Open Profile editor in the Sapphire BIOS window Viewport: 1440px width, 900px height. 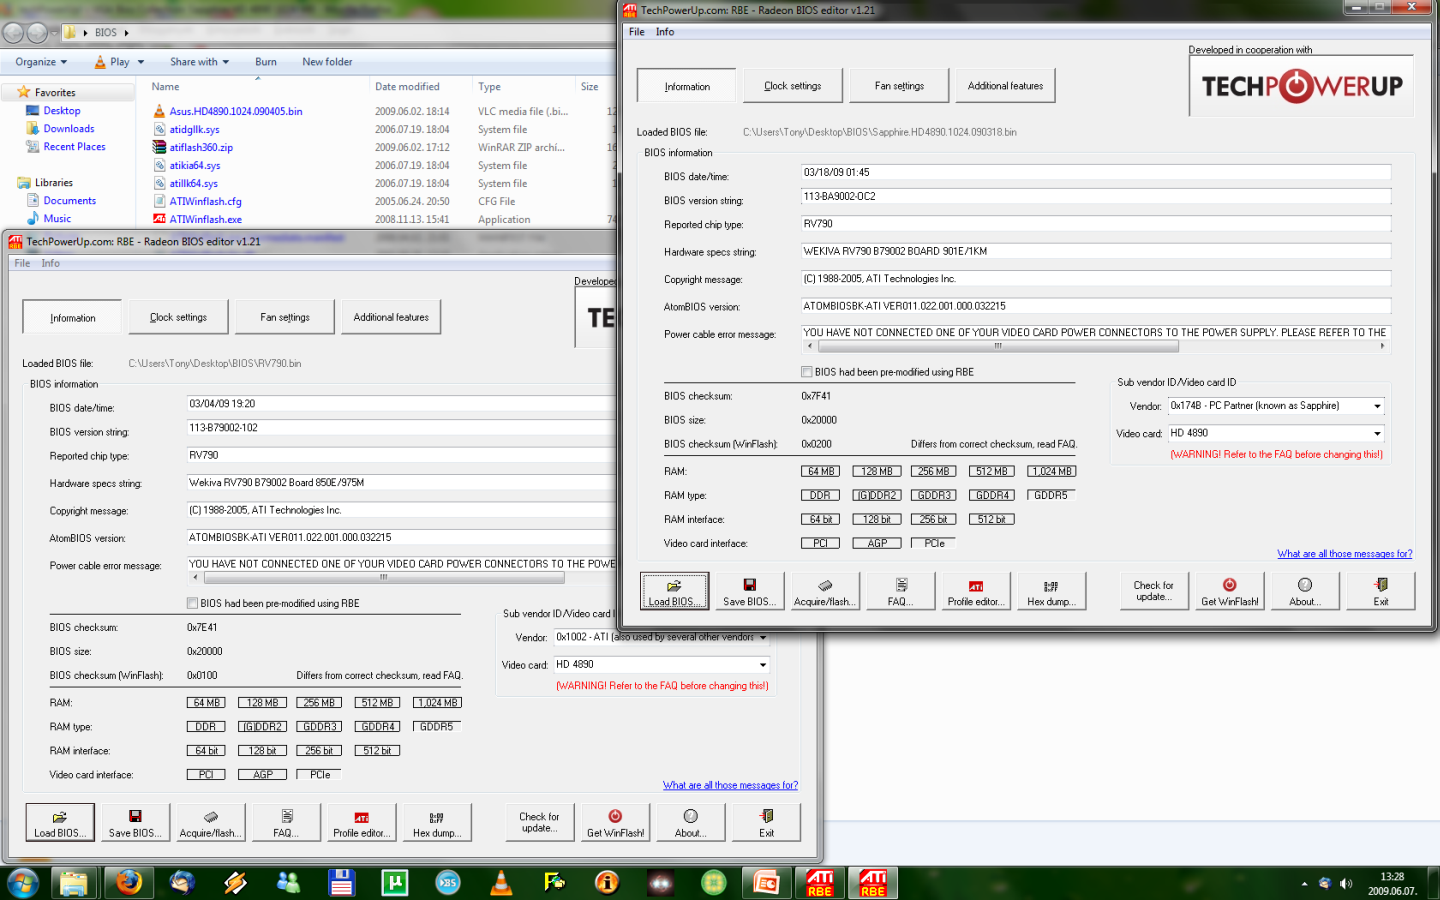[x=975, y=591]
